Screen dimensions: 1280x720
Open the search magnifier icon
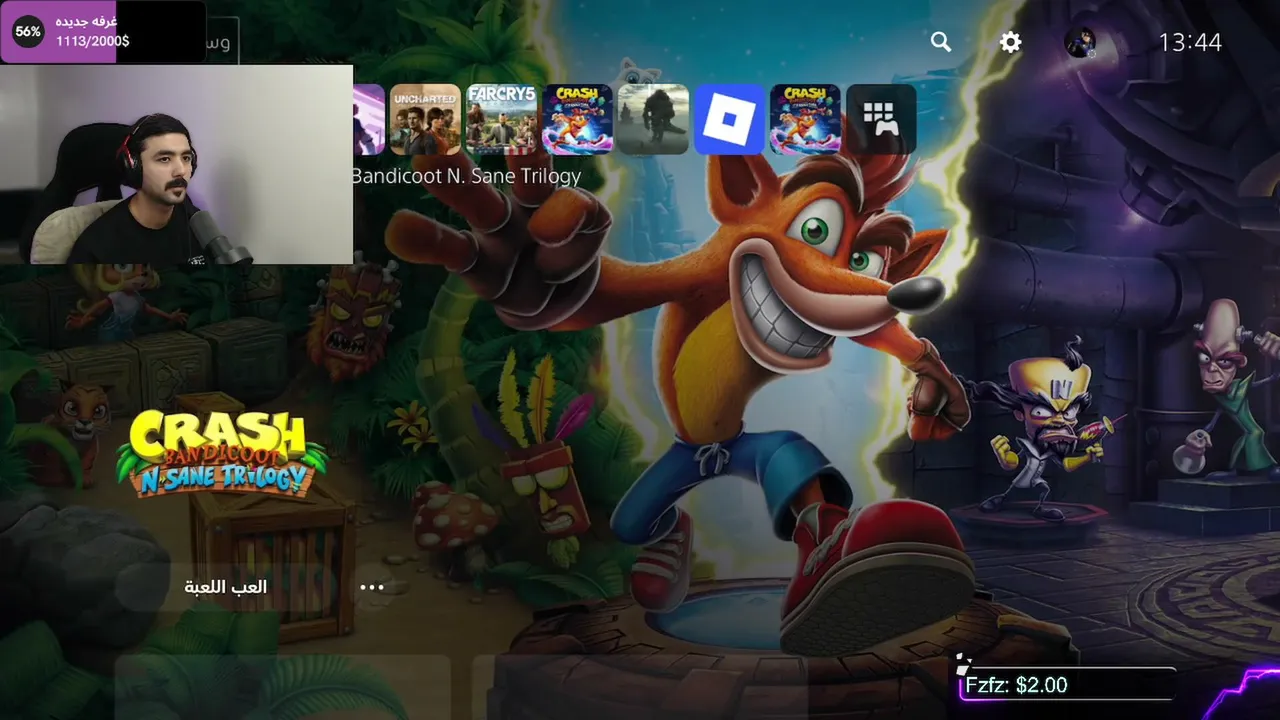(x=940, y=42)
